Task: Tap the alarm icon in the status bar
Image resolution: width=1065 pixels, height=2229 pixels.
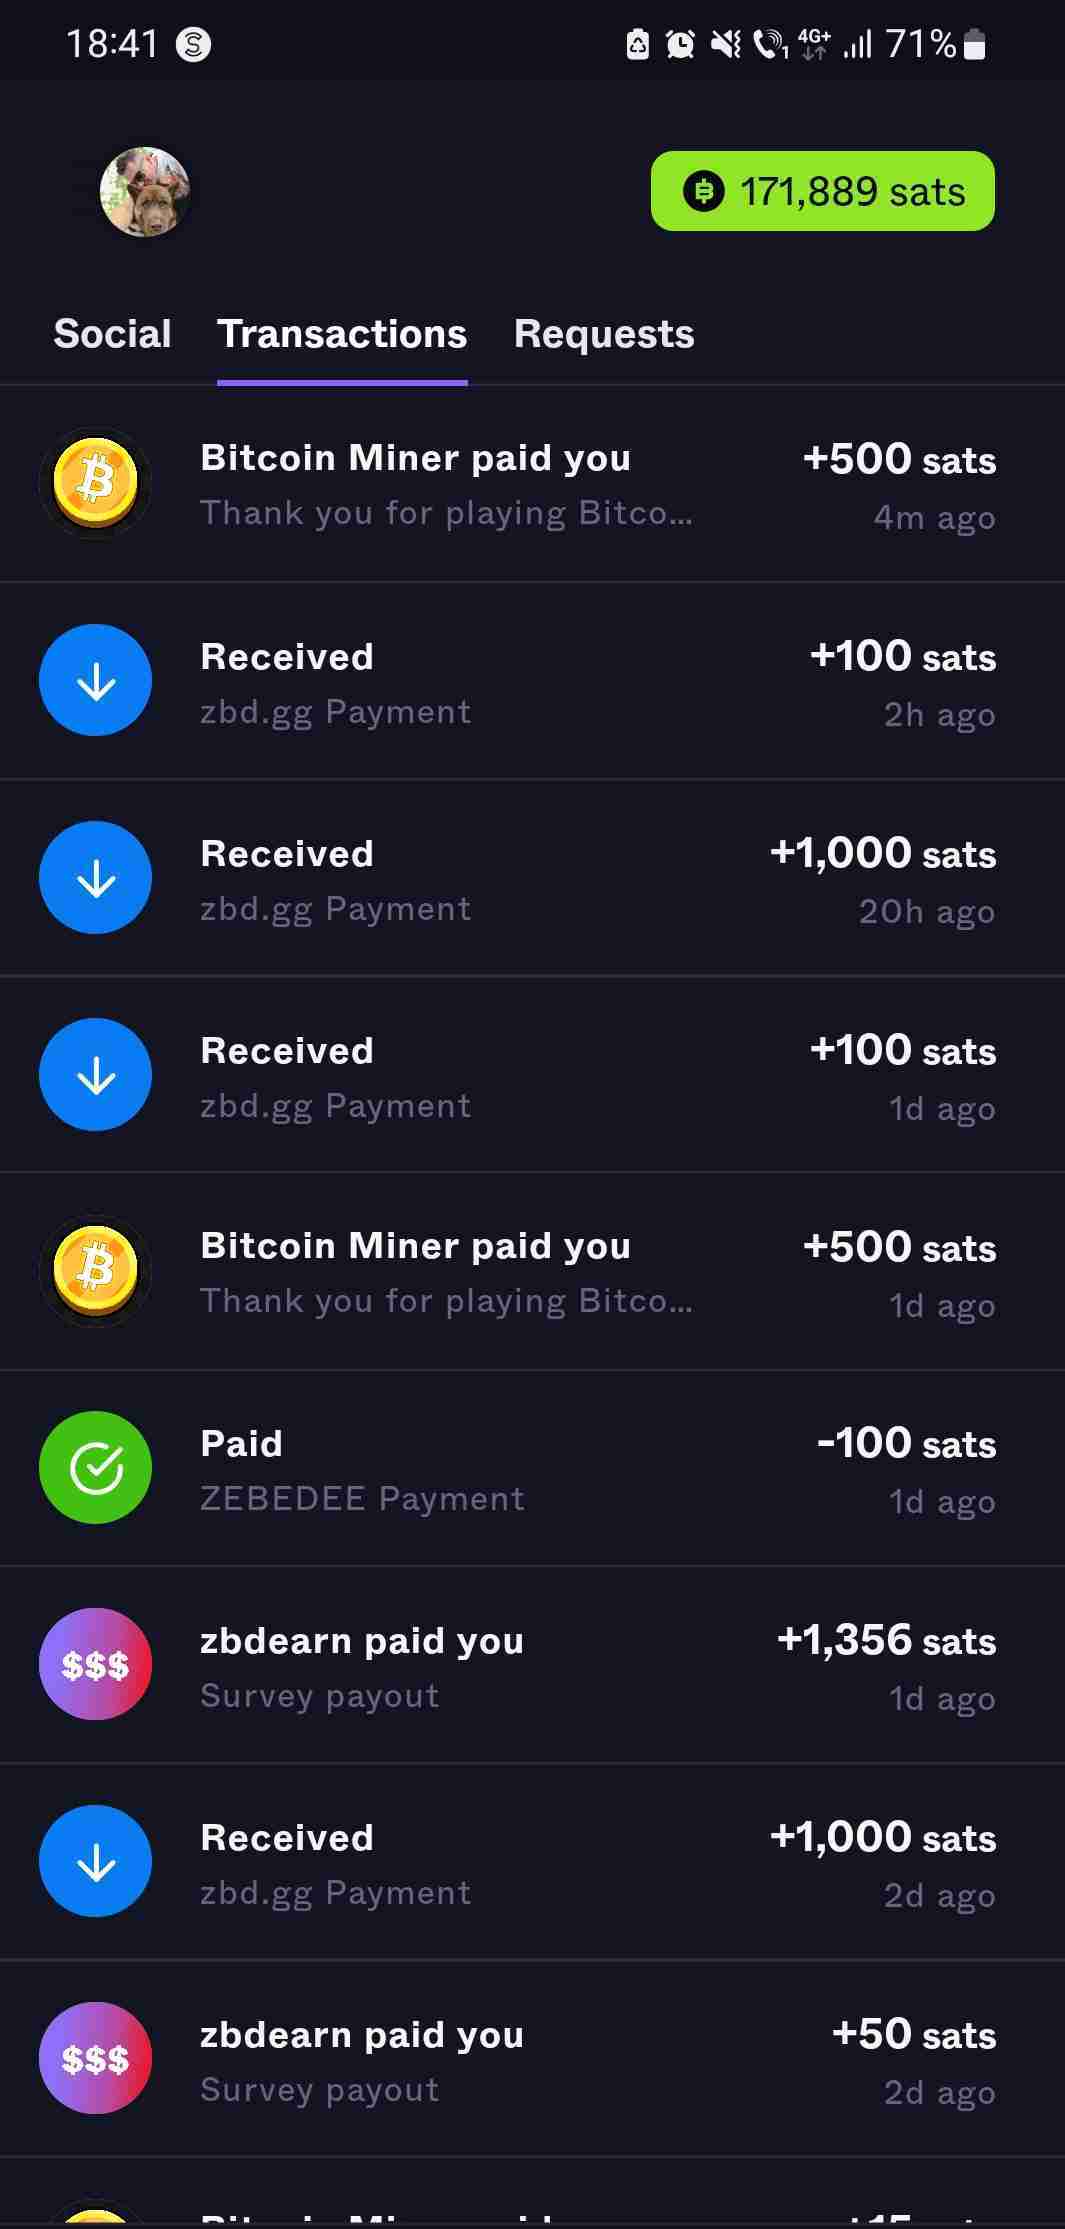Action: pos(680,44)
